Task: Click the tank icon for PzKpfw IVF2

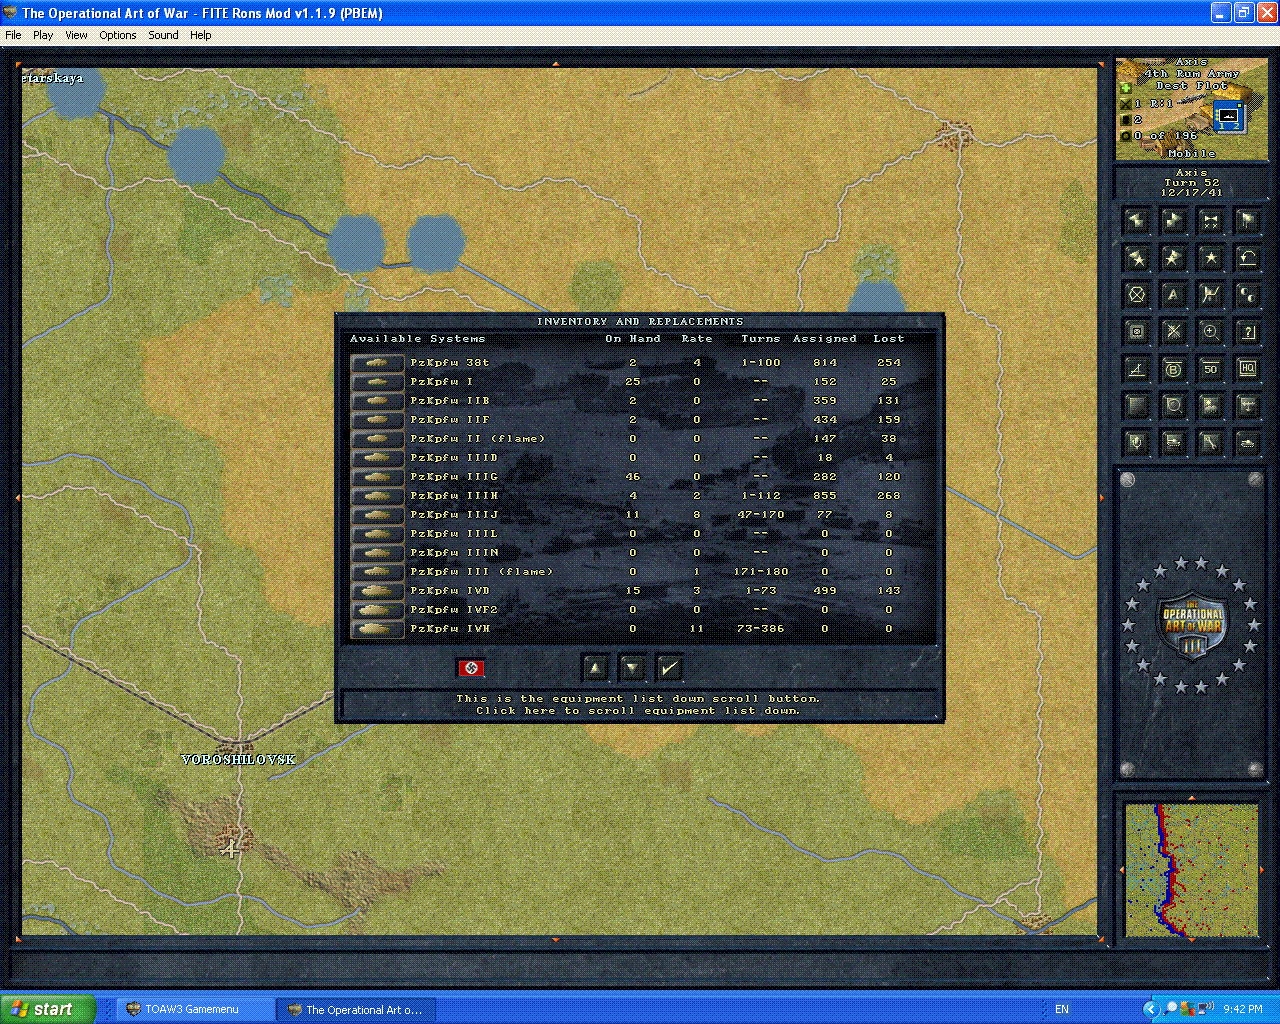Action: click(x=377, y=610)
